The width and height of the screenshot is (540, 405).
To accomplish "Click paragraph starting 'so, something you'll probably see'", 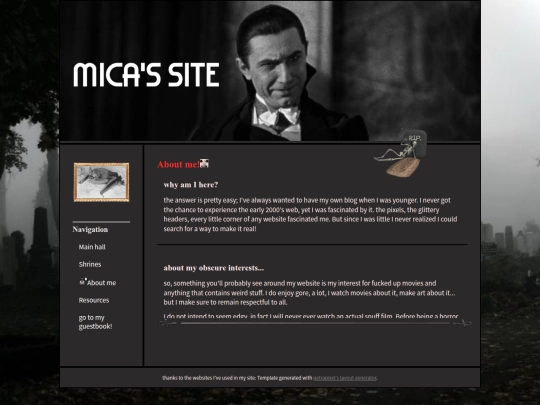I will (309, 293).
